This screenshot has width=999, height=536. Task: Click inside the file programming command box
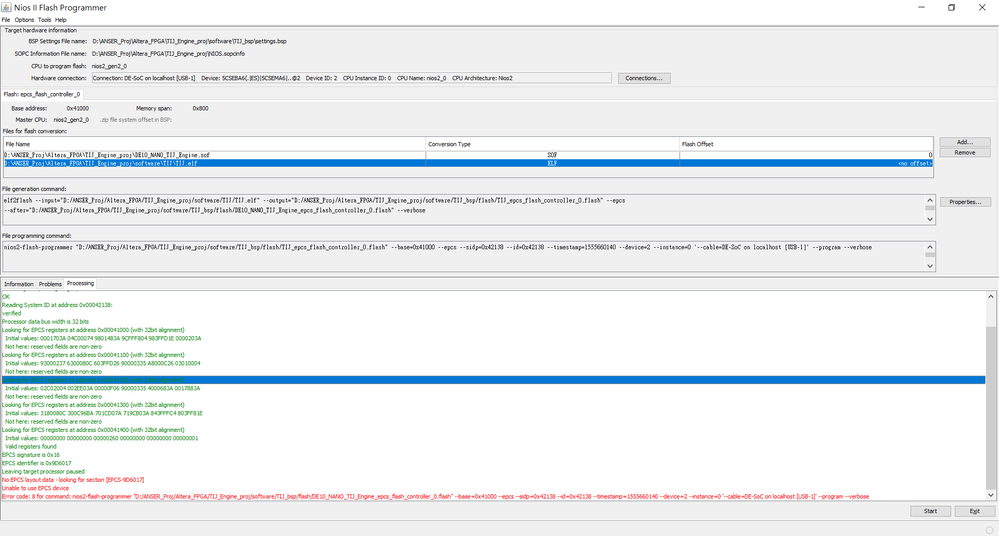[463, 256]
